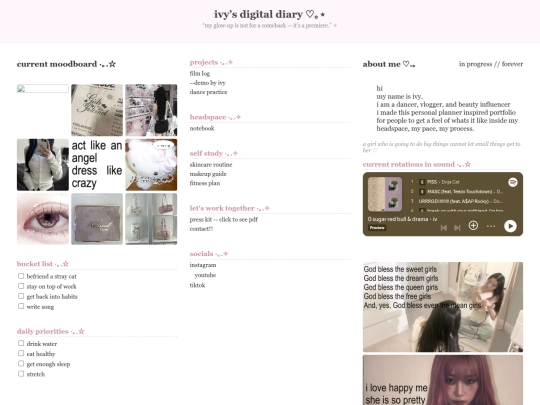Skip to next track in Spotify embed

click(457, 228)
